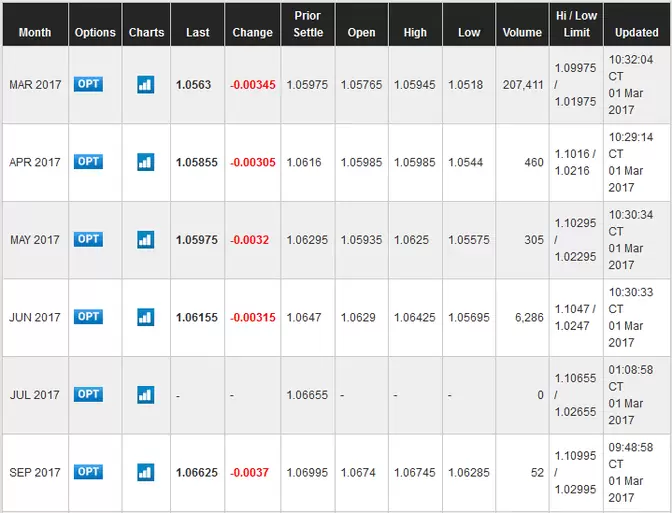
Task: Click the OPT button for JUL 2017
Action: [88, 395]
